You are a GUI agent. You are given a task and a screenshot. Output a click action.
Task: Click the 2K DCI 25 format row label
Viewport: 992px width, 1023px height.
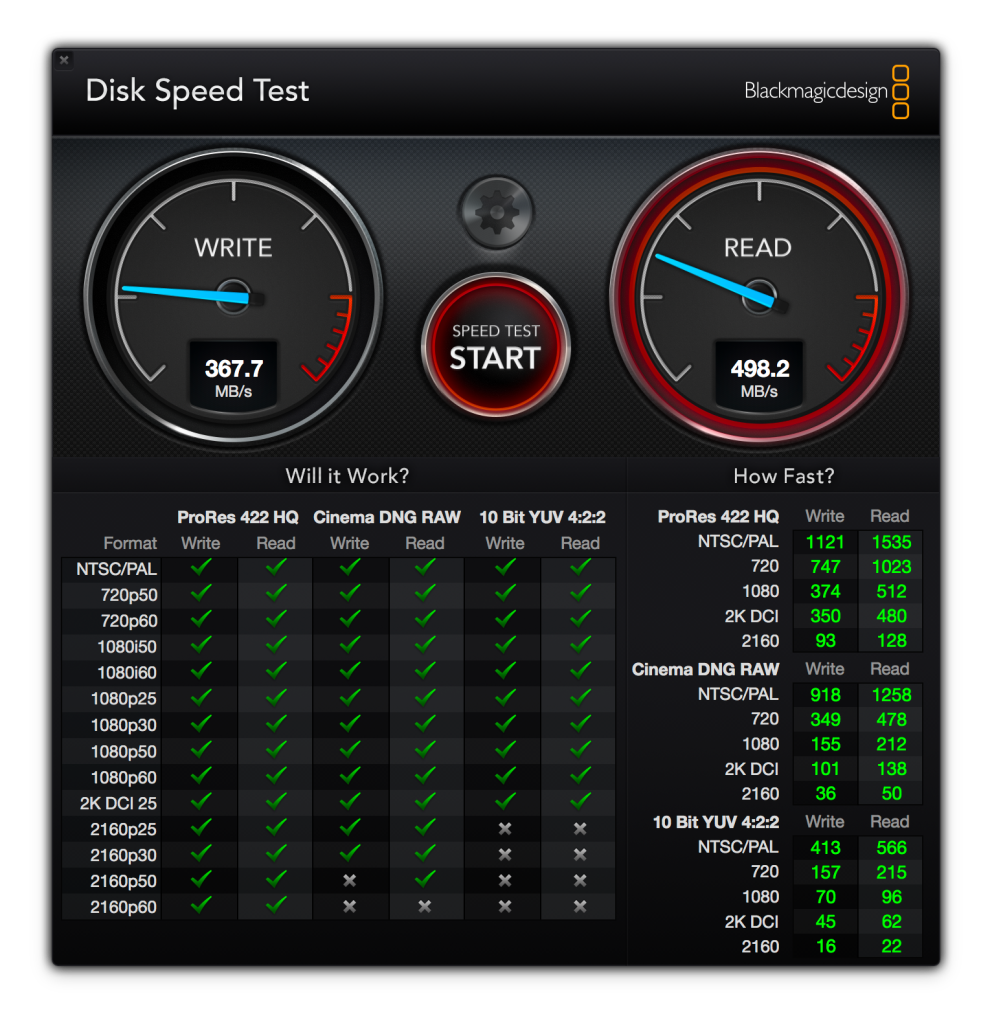[119, 802]
